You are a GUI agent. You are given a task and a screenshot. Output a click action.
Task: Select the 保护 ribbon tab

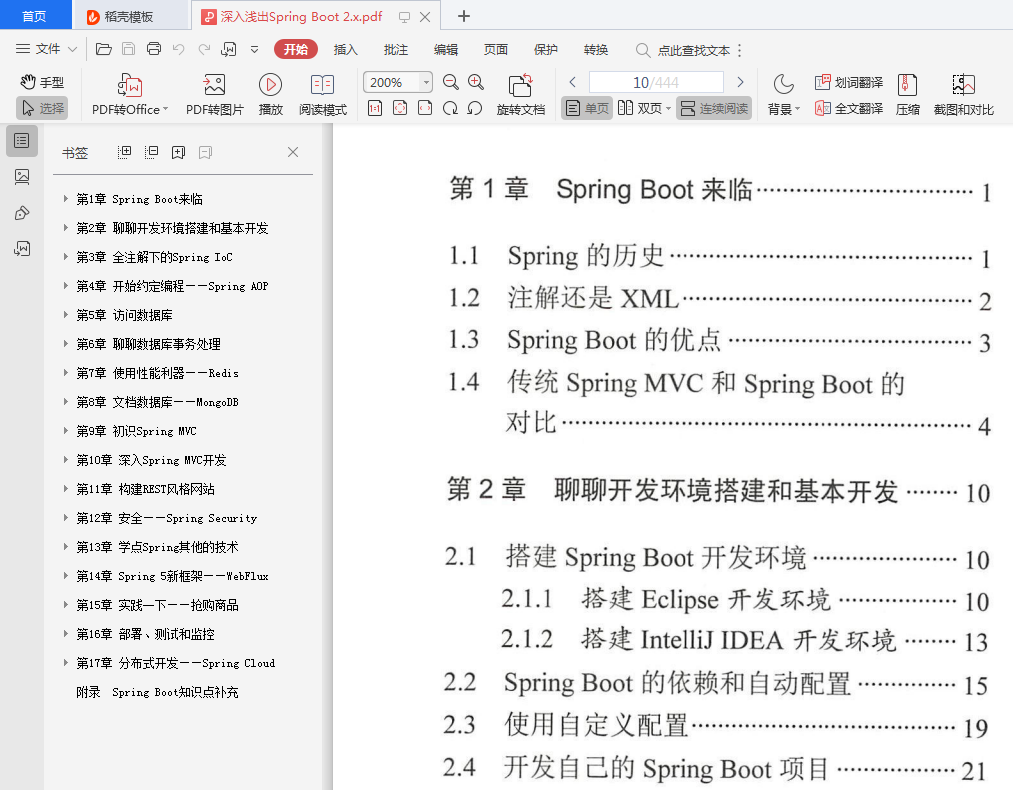[546, 49]
